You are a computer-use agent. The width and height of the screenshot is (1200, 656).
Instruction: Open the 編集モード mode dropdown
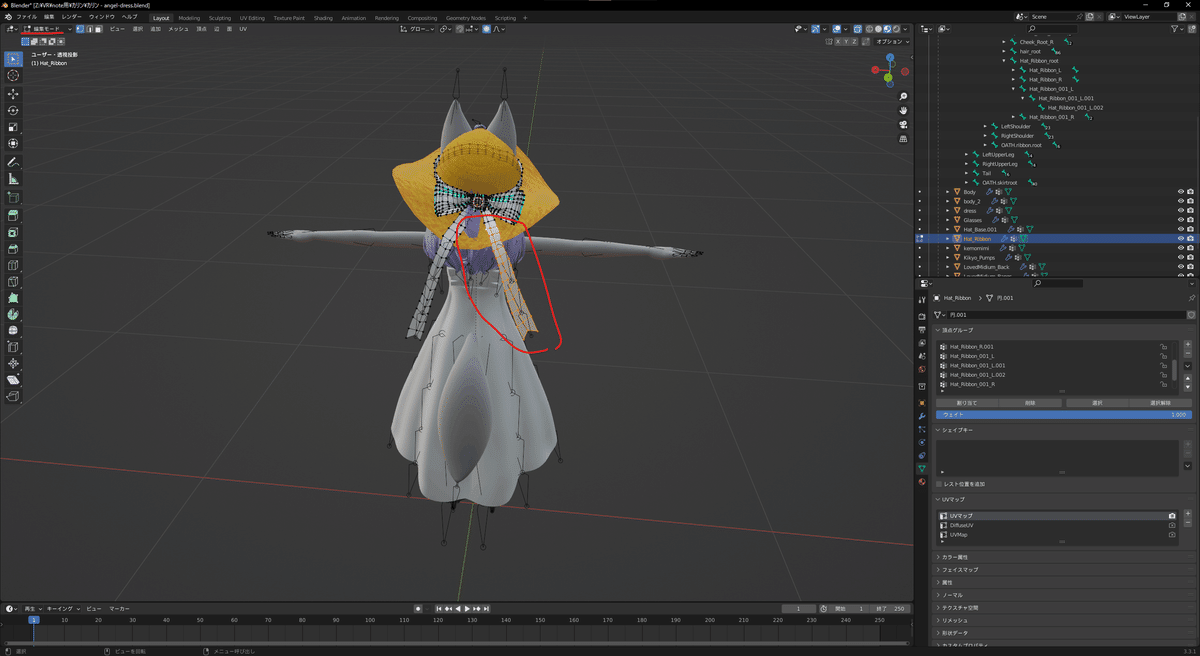coord(47,29)
